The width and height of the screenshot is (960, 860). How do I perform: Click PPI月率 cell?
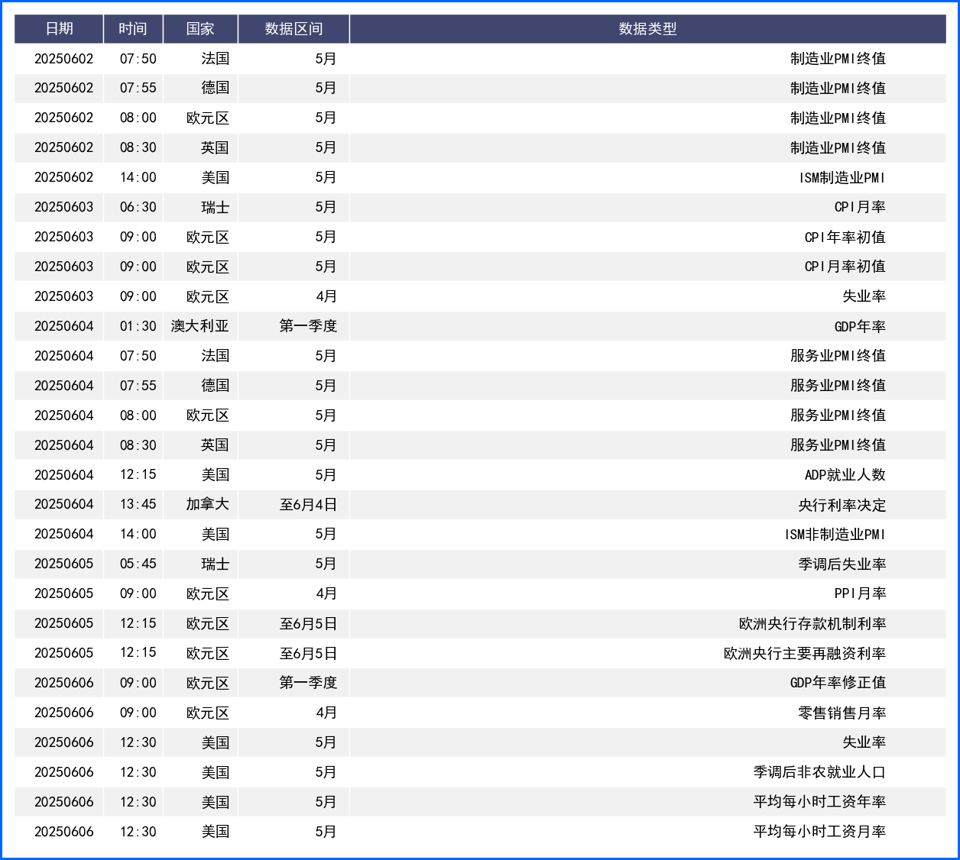click(860, 594)
